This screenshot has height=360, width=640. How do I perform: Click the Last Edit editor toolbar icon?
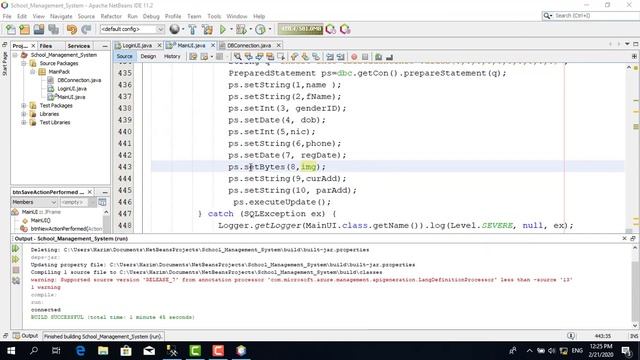193,57
